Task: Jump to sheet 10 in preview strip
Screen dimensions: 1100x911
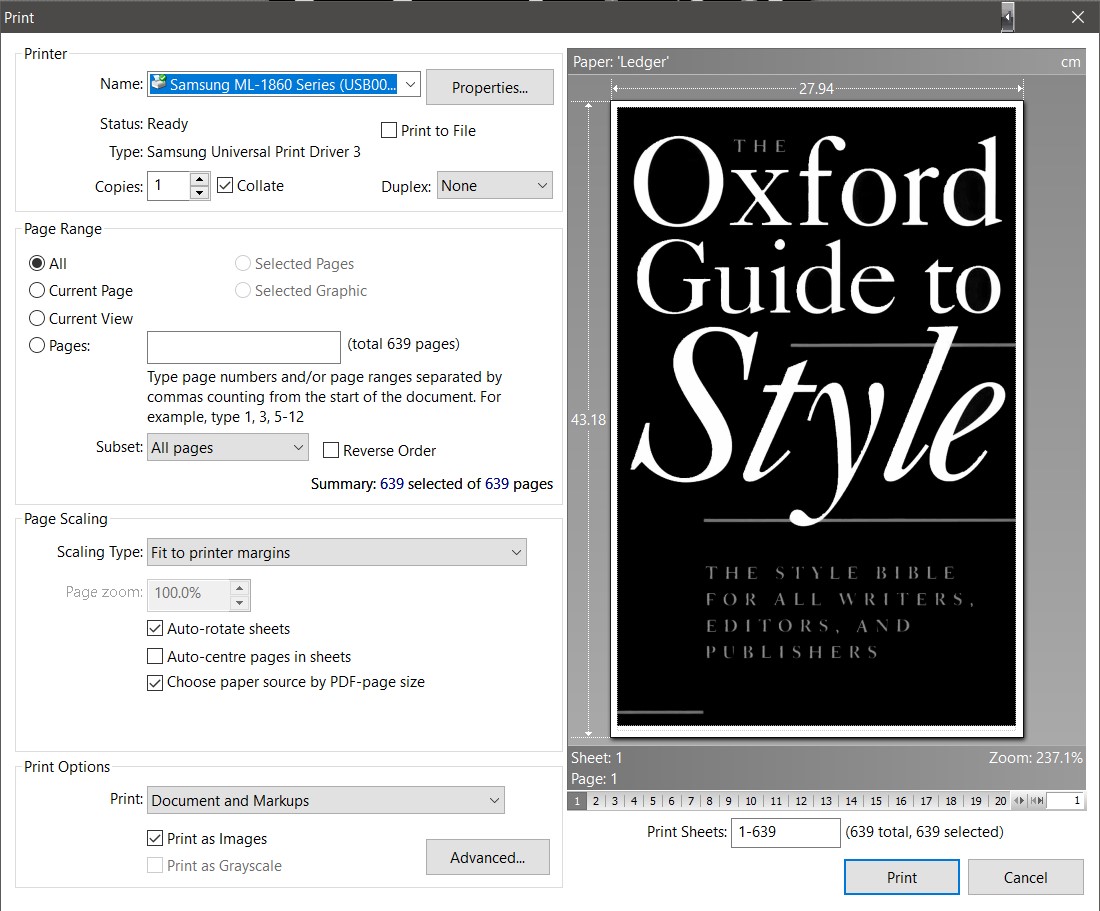Action: coord(750,801)
